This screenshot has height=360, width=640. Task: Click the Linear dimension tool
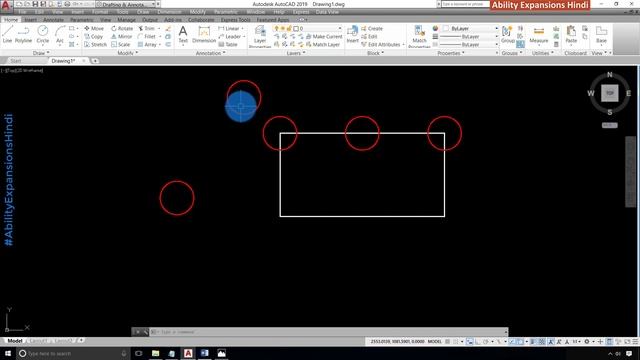click(x=229, y=29)
